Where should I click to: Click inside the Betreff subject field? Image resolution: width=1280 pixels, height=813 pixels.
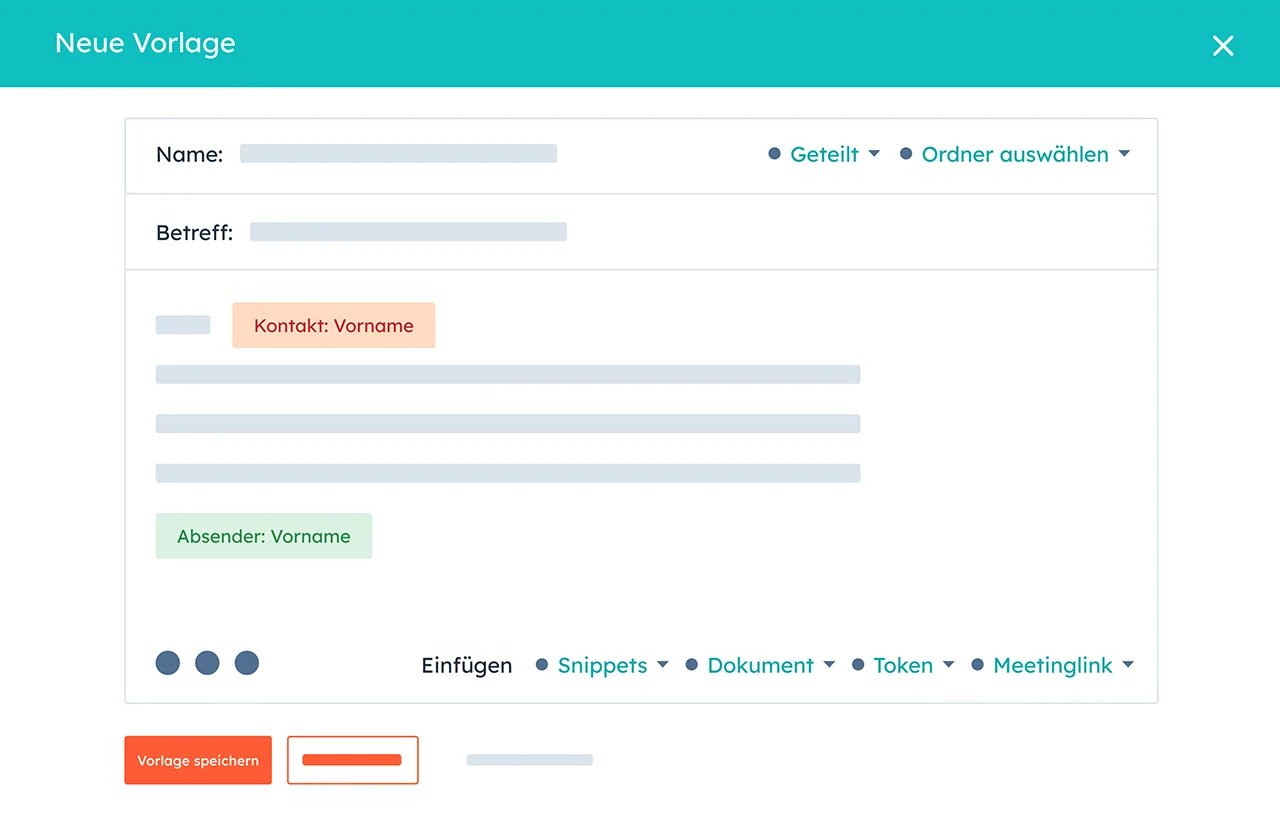(x=408, y=231)
